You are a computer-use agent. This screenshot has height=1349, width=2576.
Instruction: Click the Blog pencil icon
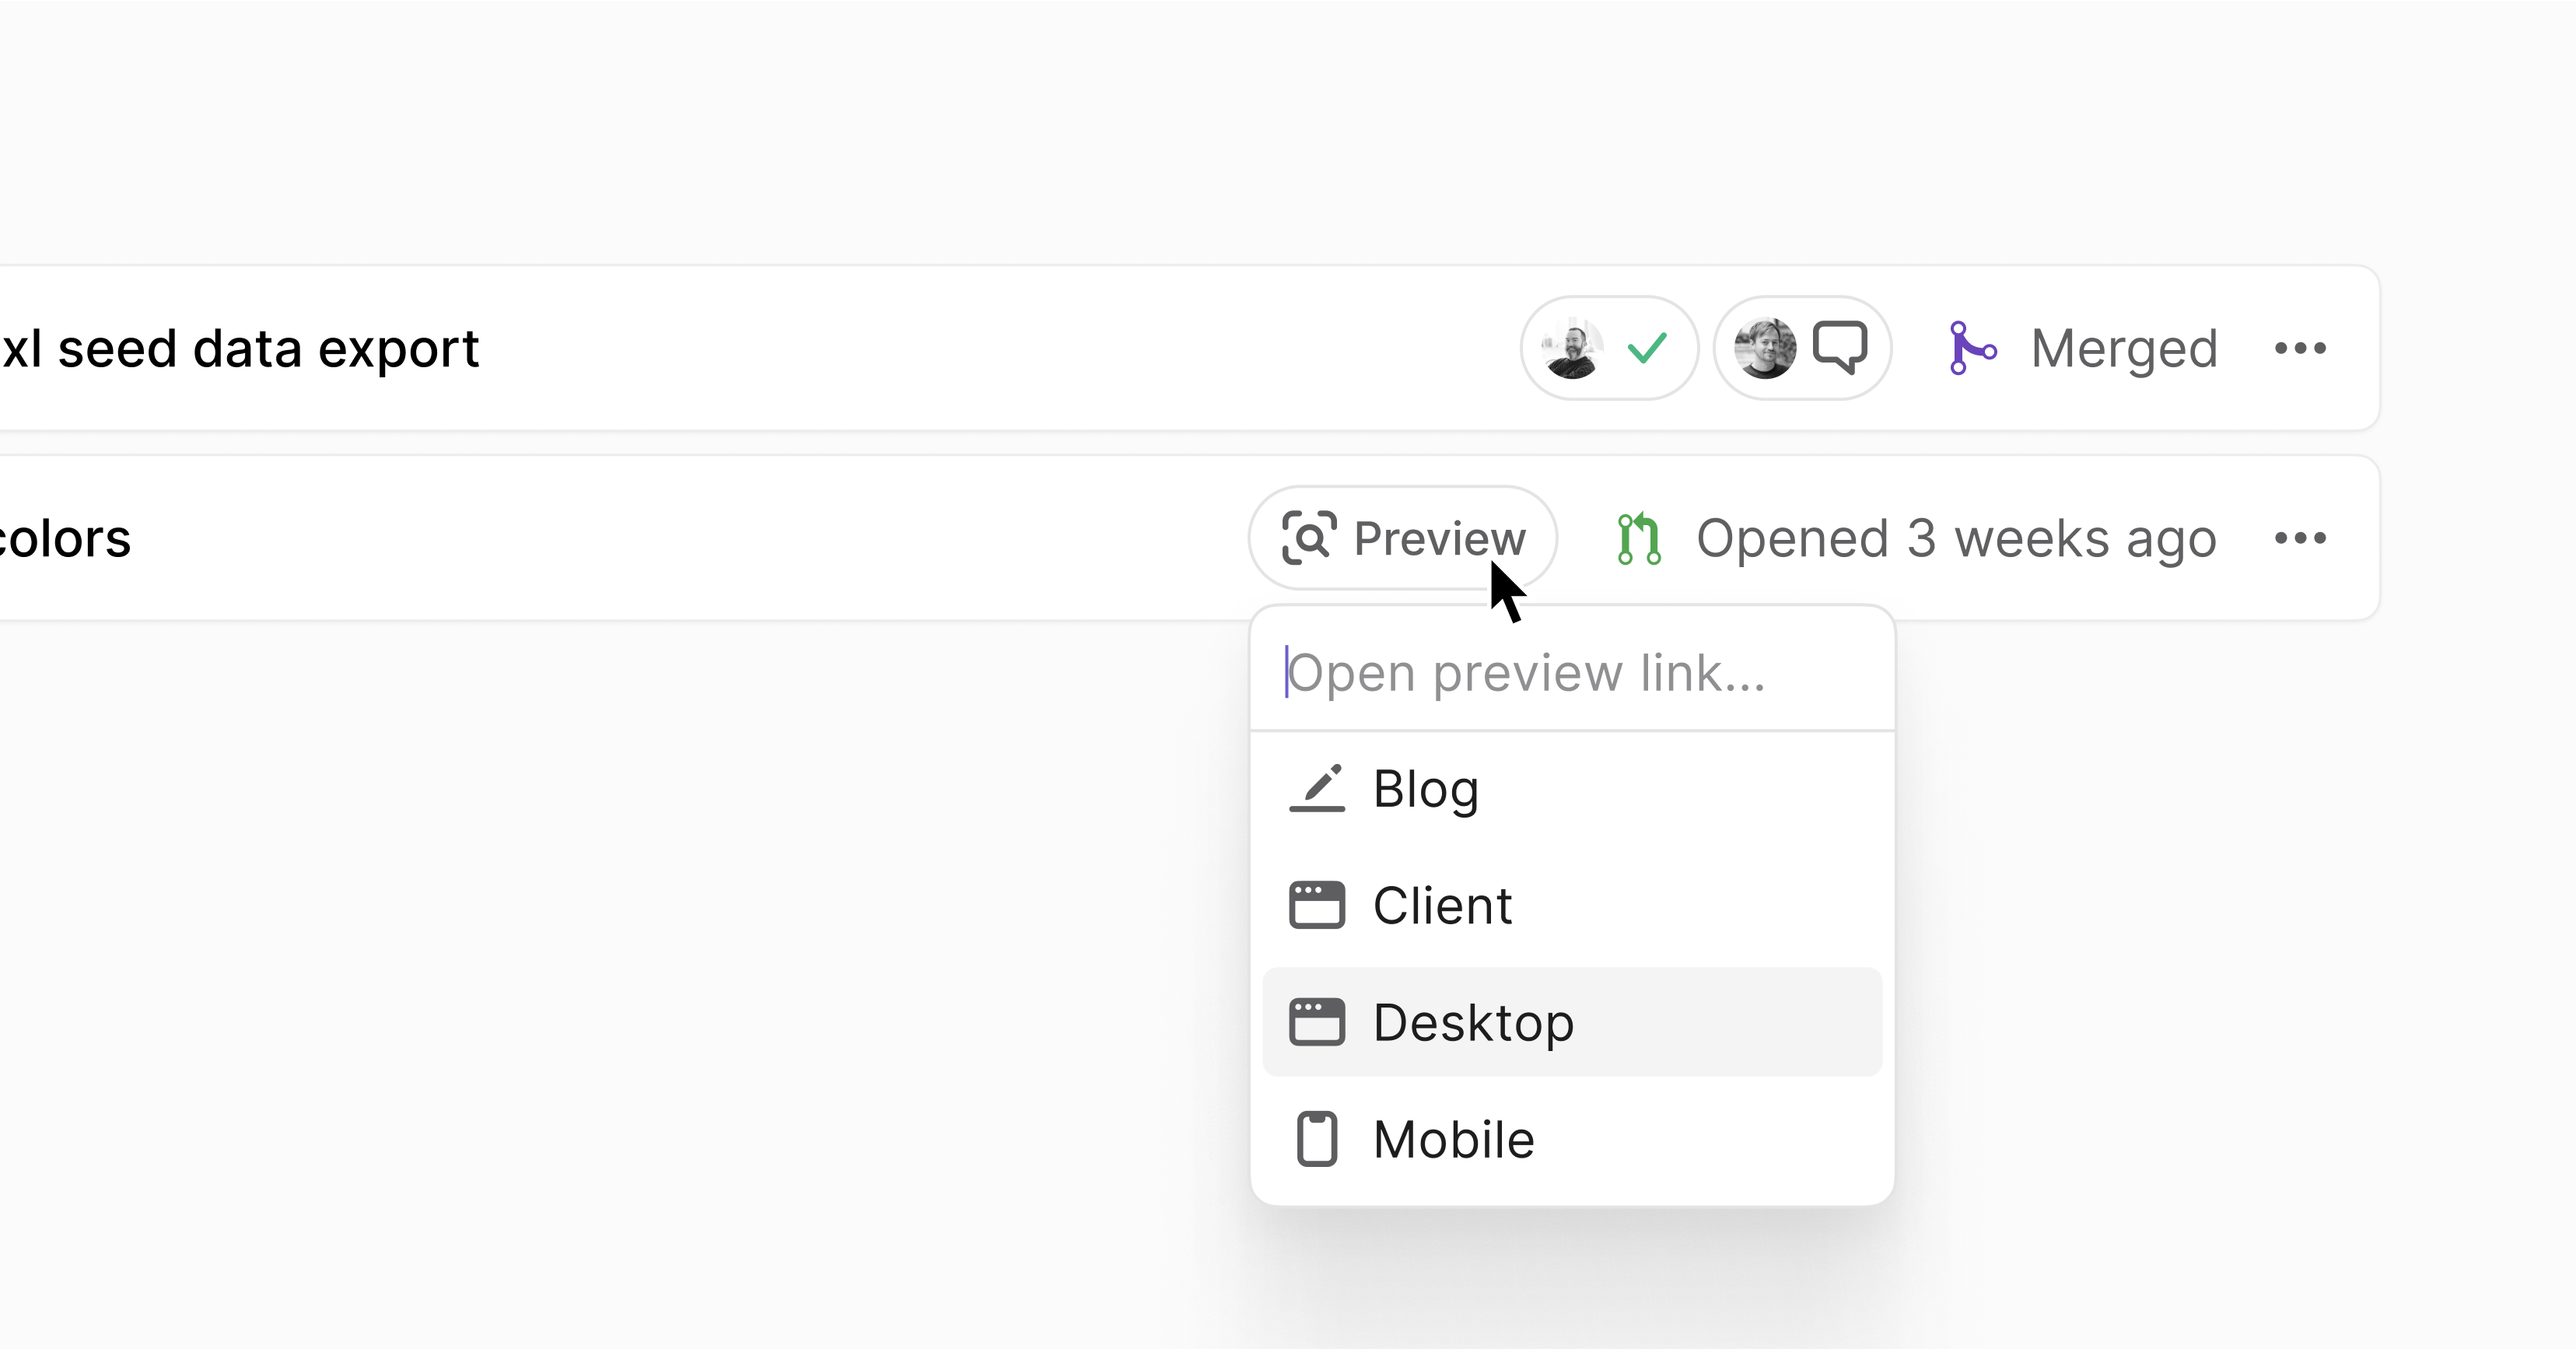point(1317,789)
